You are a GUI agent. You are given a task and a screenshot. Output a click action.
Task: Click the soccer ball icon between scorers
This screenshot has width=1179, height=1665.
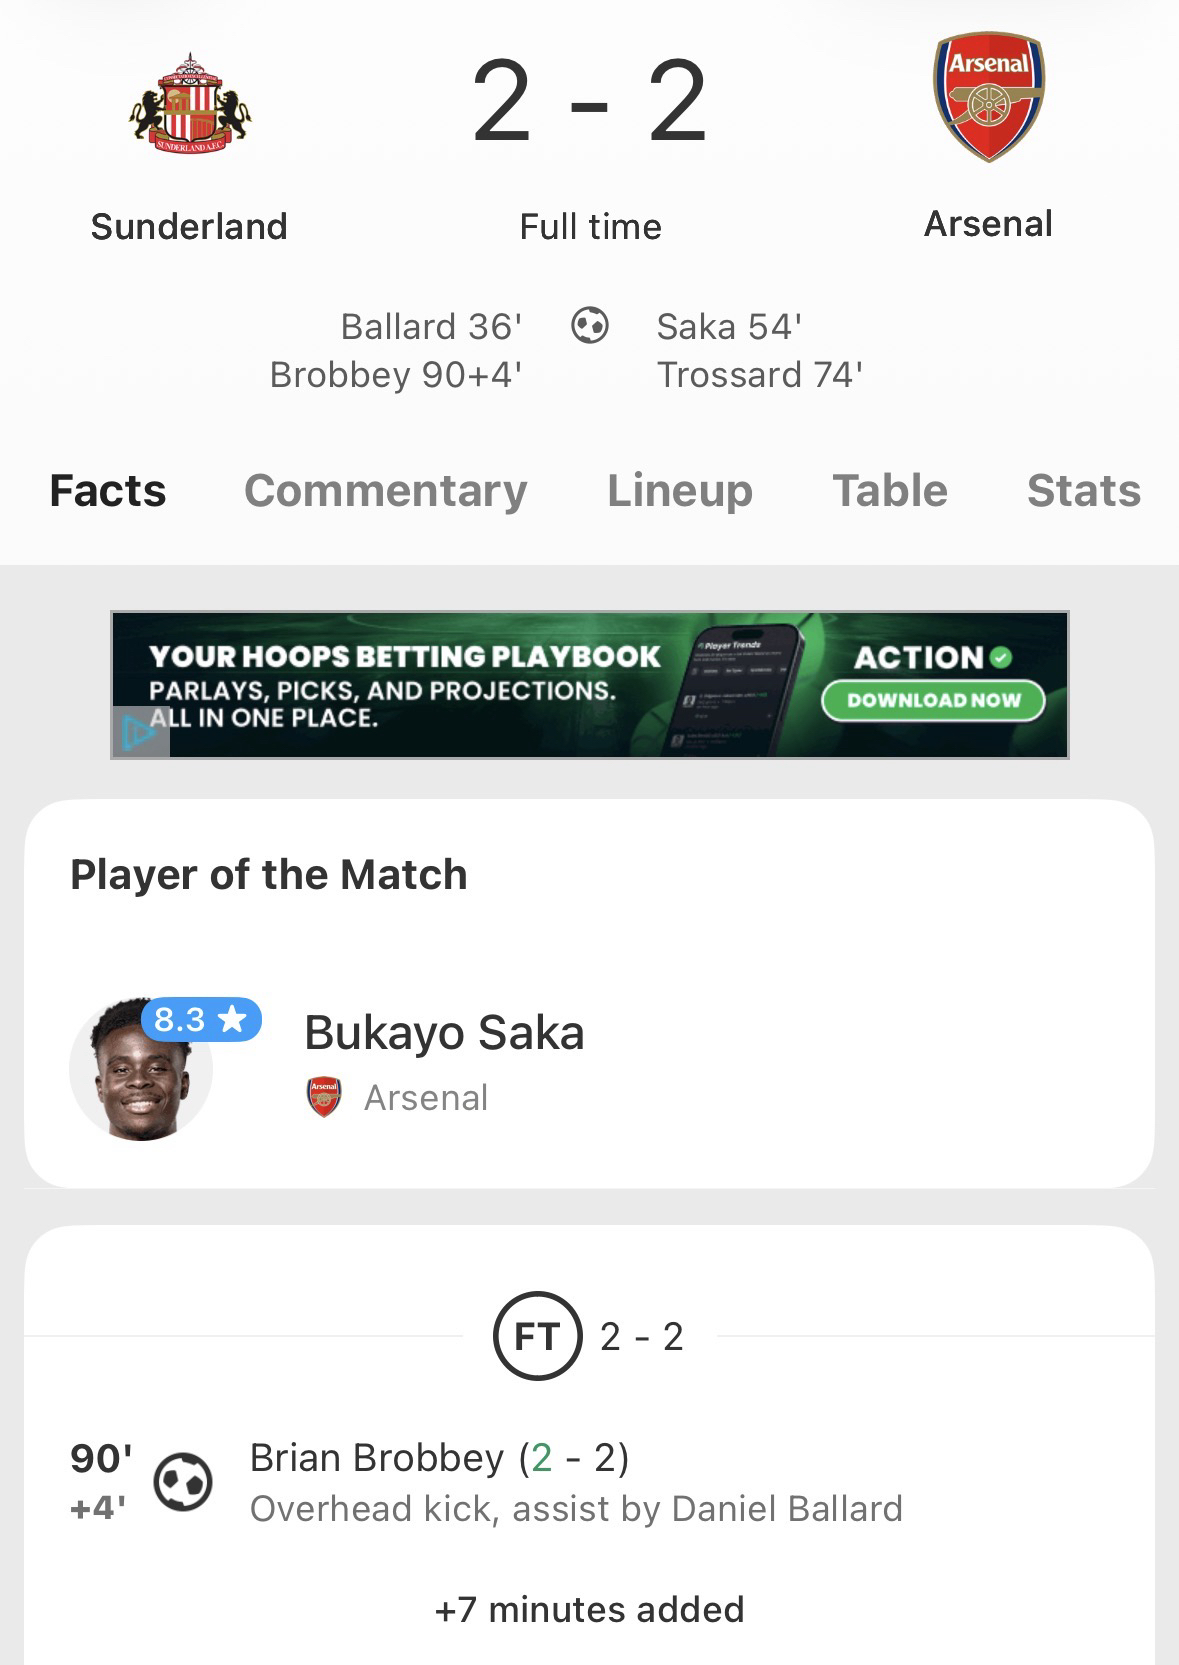point(589,326)
